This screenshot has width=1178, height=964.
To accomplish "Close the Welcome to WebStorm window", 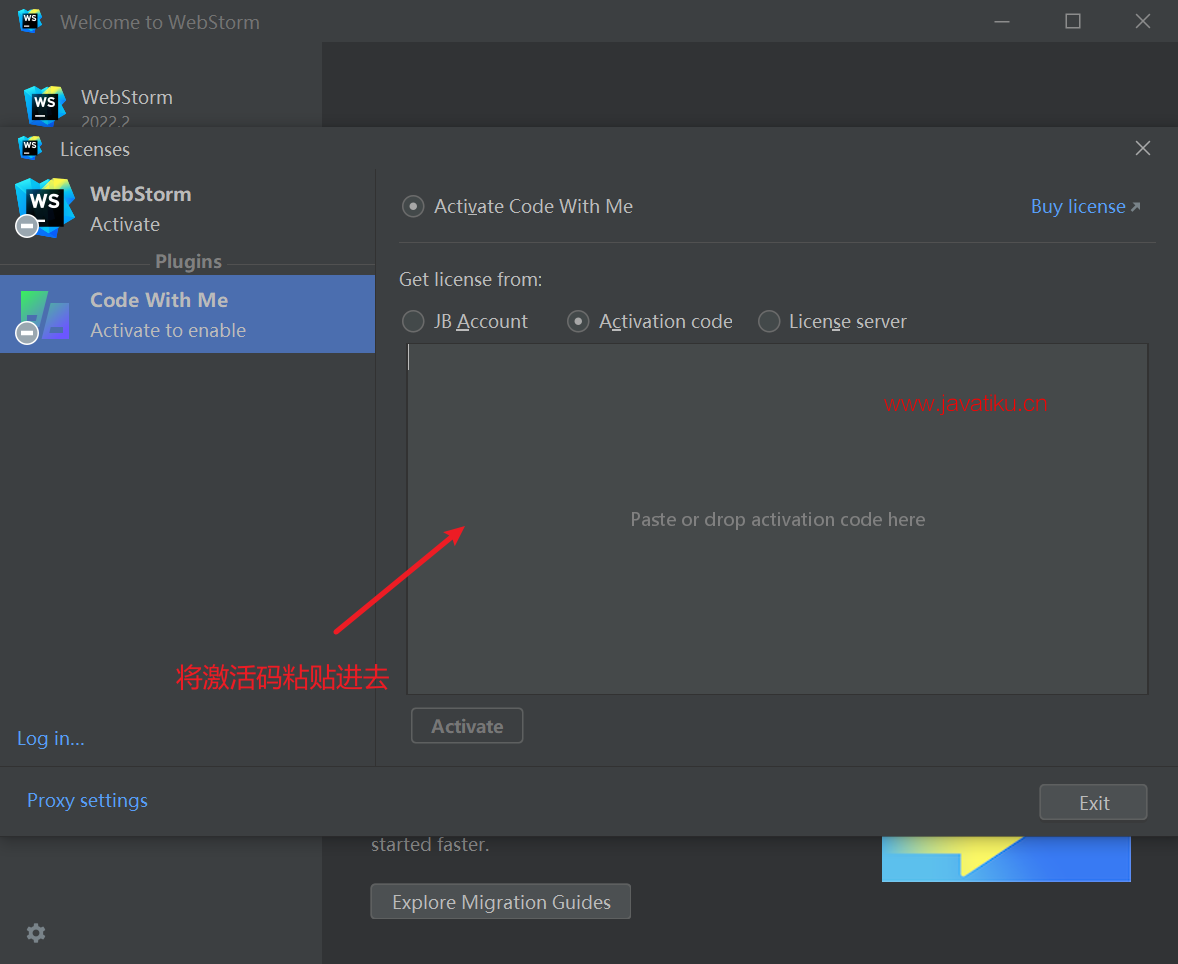I will pyautogui.click(x=1143, y=21).
